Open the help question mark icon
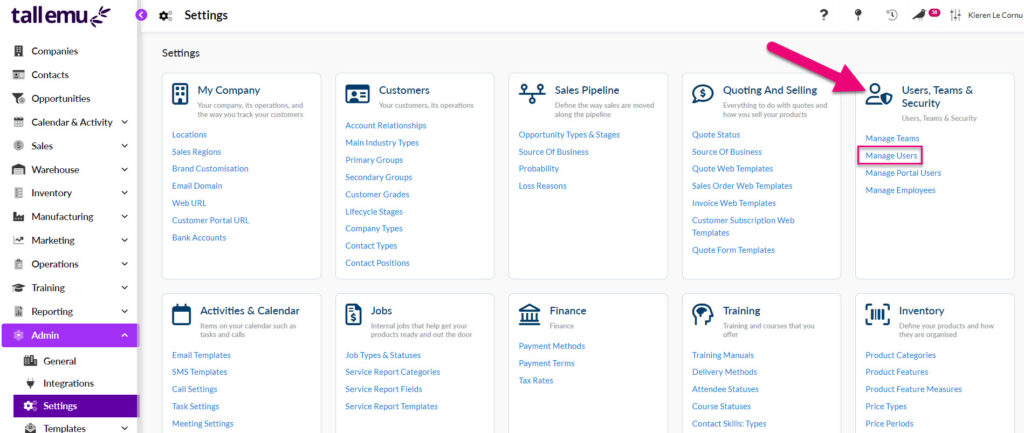This screenshot has height=433, width=1024. [x=824, y=15]
